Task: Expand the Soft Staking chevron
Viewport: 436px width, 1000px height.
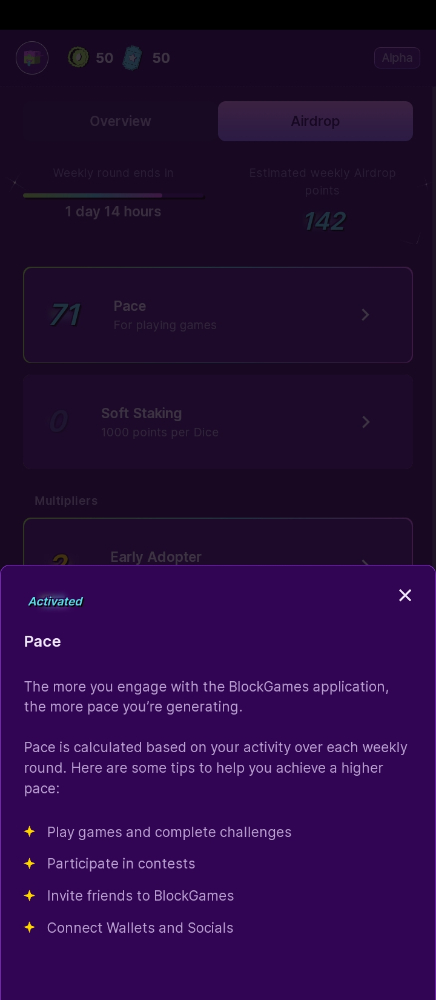Action: (365, 422)
